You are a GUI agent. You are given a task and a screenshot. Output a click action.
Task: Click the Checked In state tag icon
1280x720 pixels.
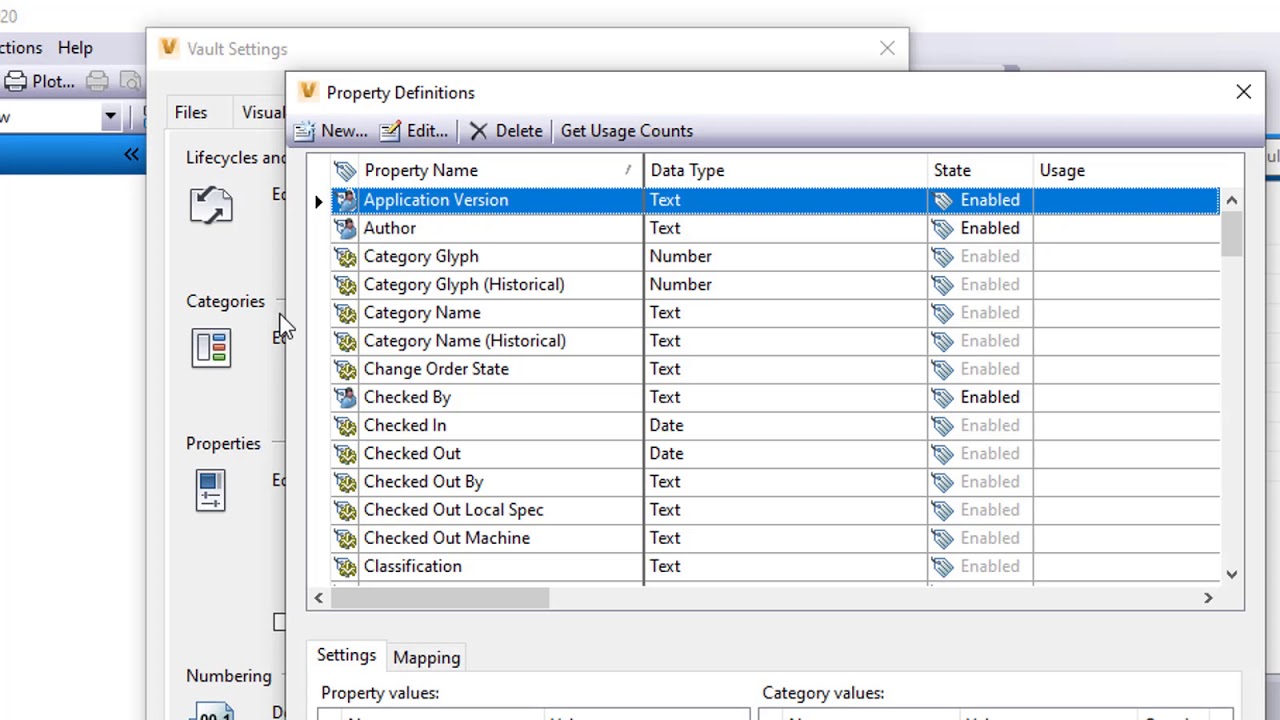pos(942,425)
